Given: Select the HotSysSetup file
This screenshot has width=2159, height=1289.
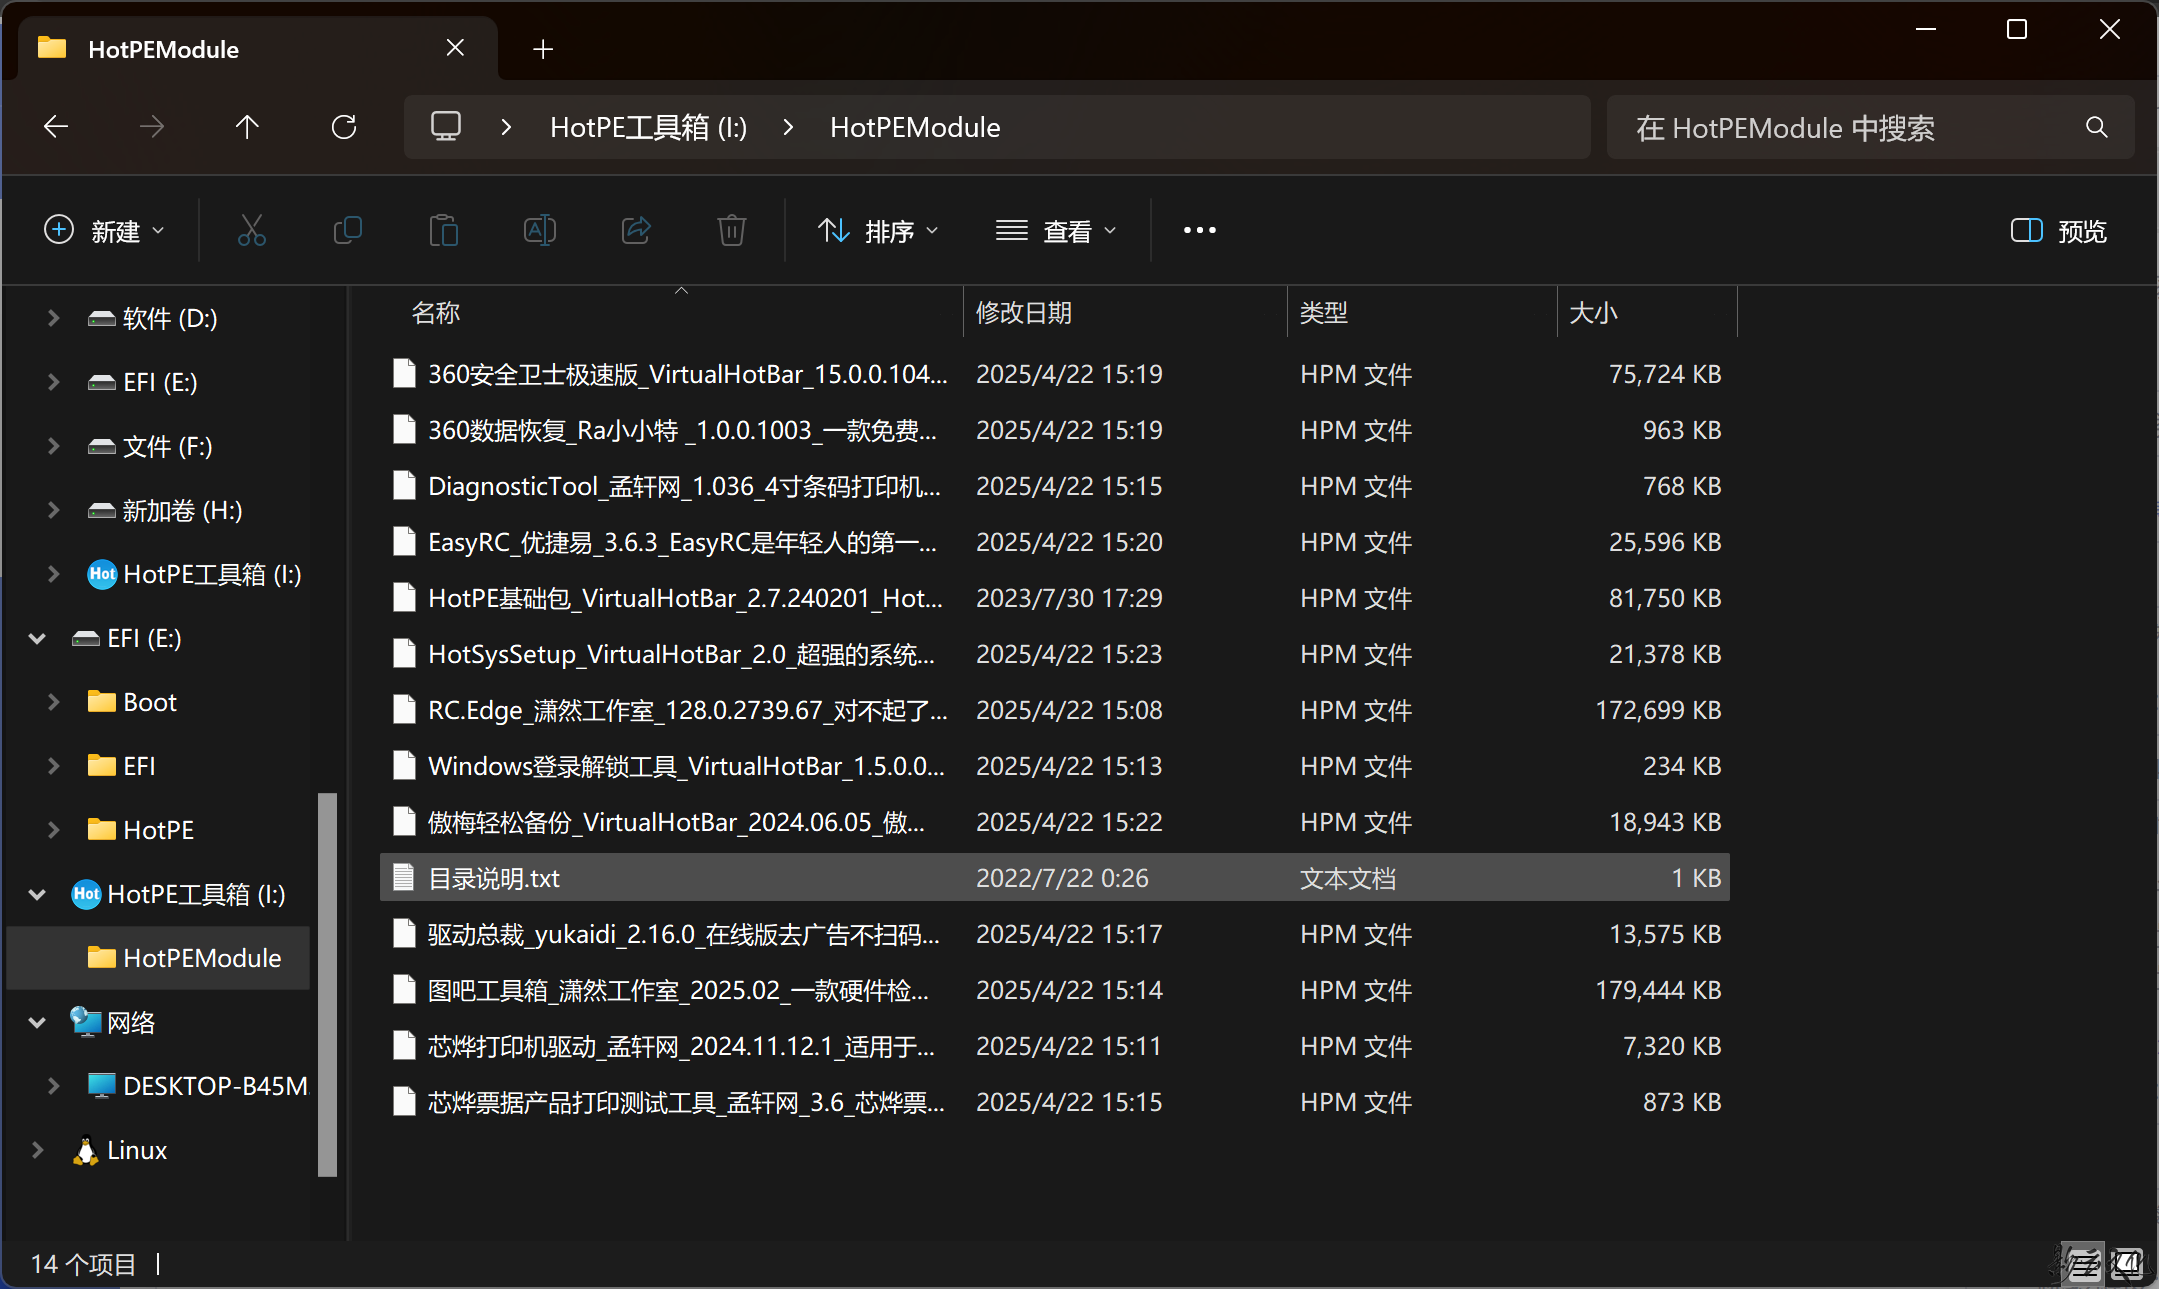Looking at the screenshot, I should [1055, 654].
